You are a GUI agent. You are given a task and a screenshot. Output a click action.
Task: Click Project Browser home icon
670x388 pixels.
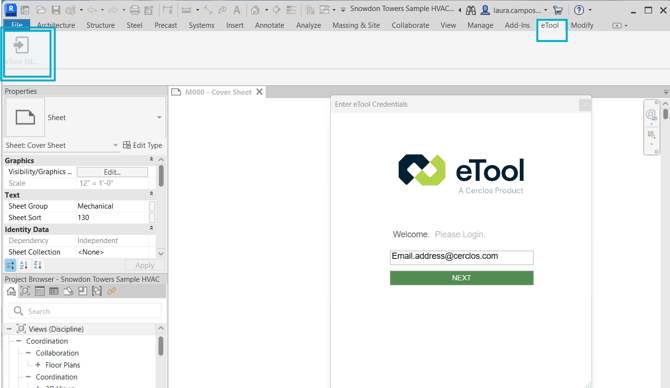click(11, 291)
